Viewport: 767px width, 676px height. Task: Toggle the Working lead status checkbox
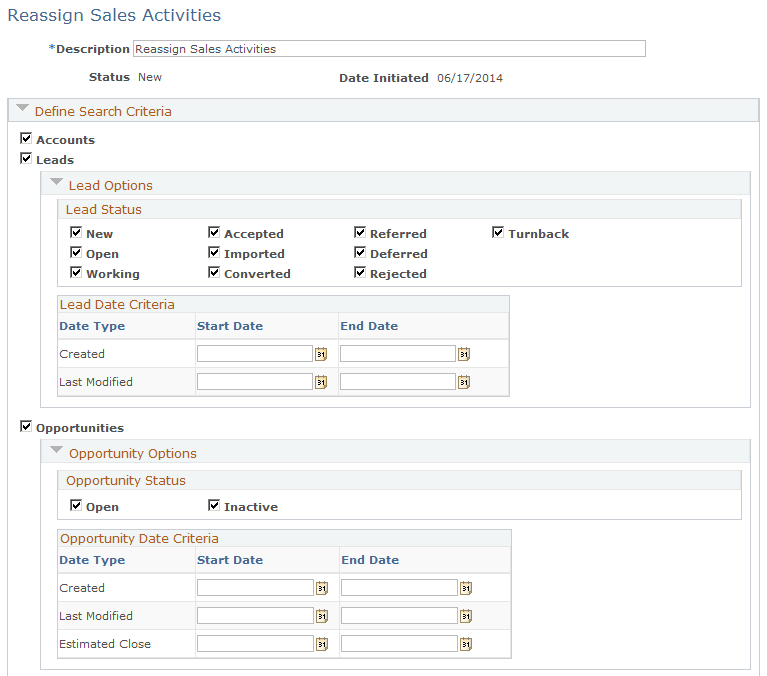coord(76,272)
